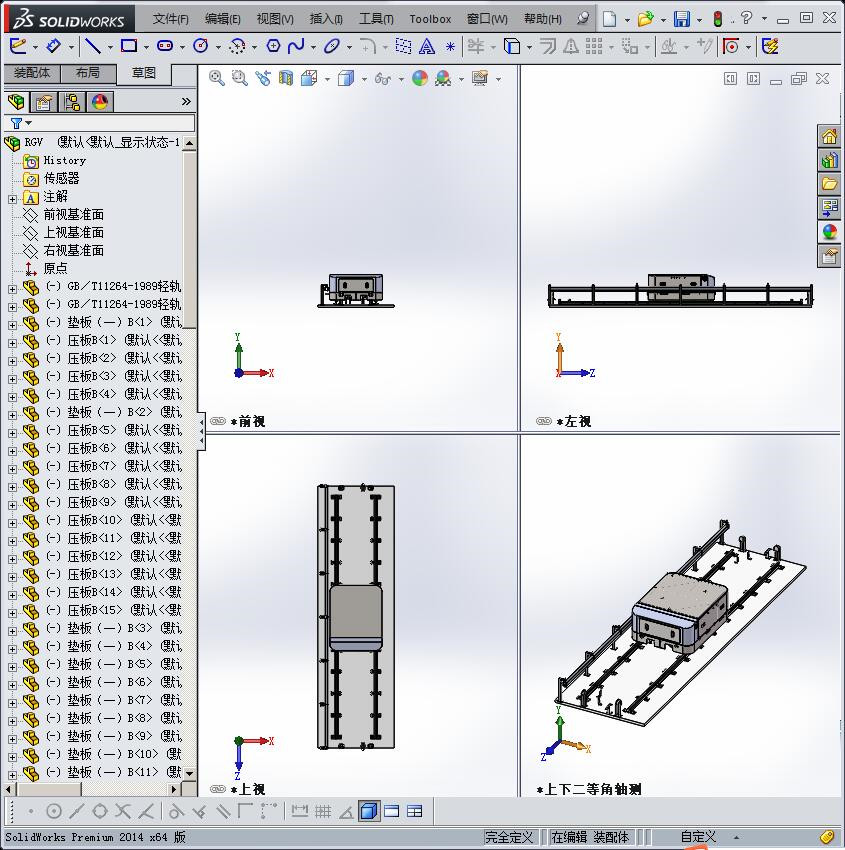
Task: Toggle the four-view layout button
Action: [415, 812]
